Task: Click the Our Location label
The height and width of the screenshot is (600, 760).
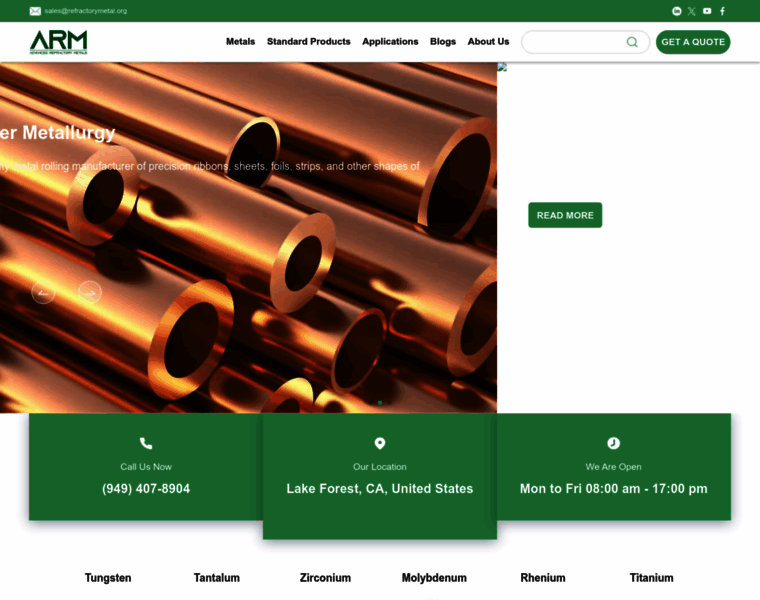Action: pos(380,467)
